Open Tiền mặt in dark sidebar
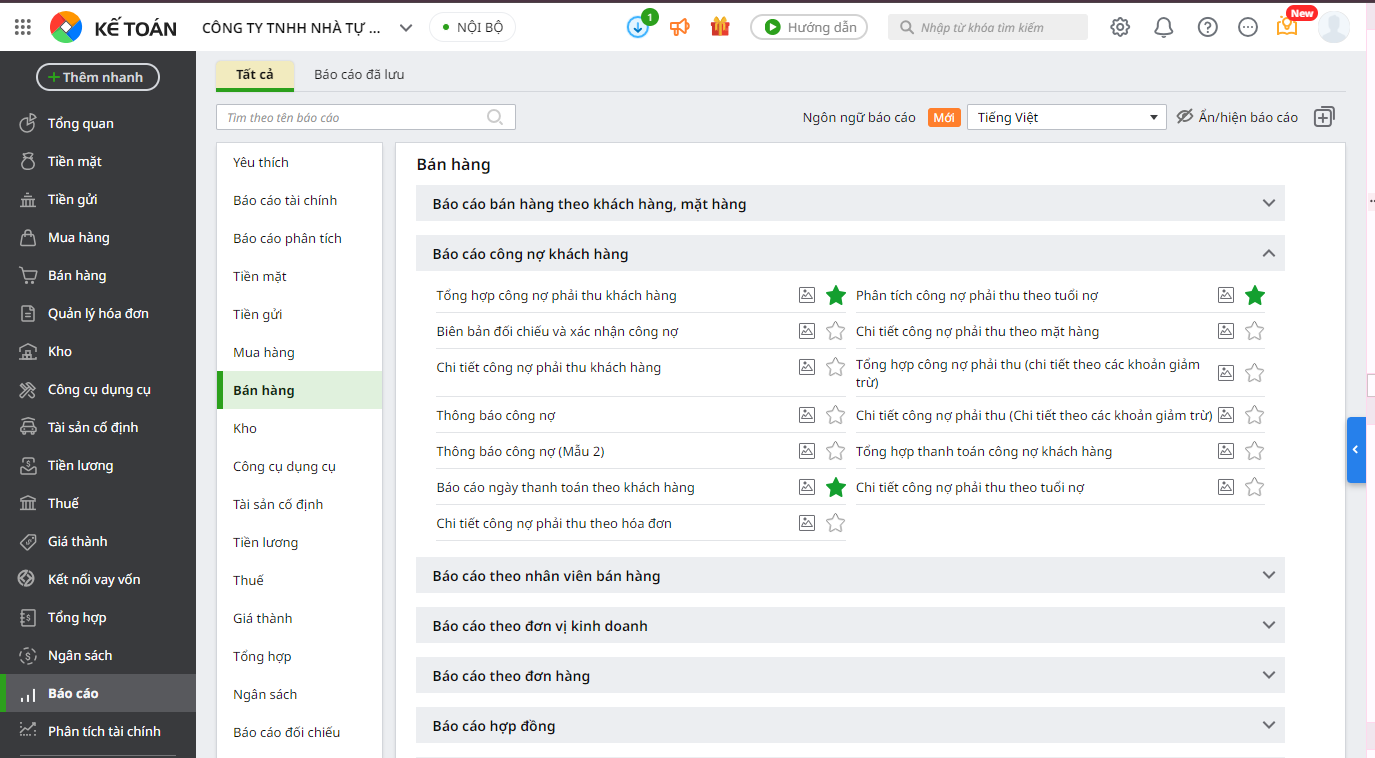This screenshot has height=758, width=1375. pyautogui.click(x=98, y=161)
